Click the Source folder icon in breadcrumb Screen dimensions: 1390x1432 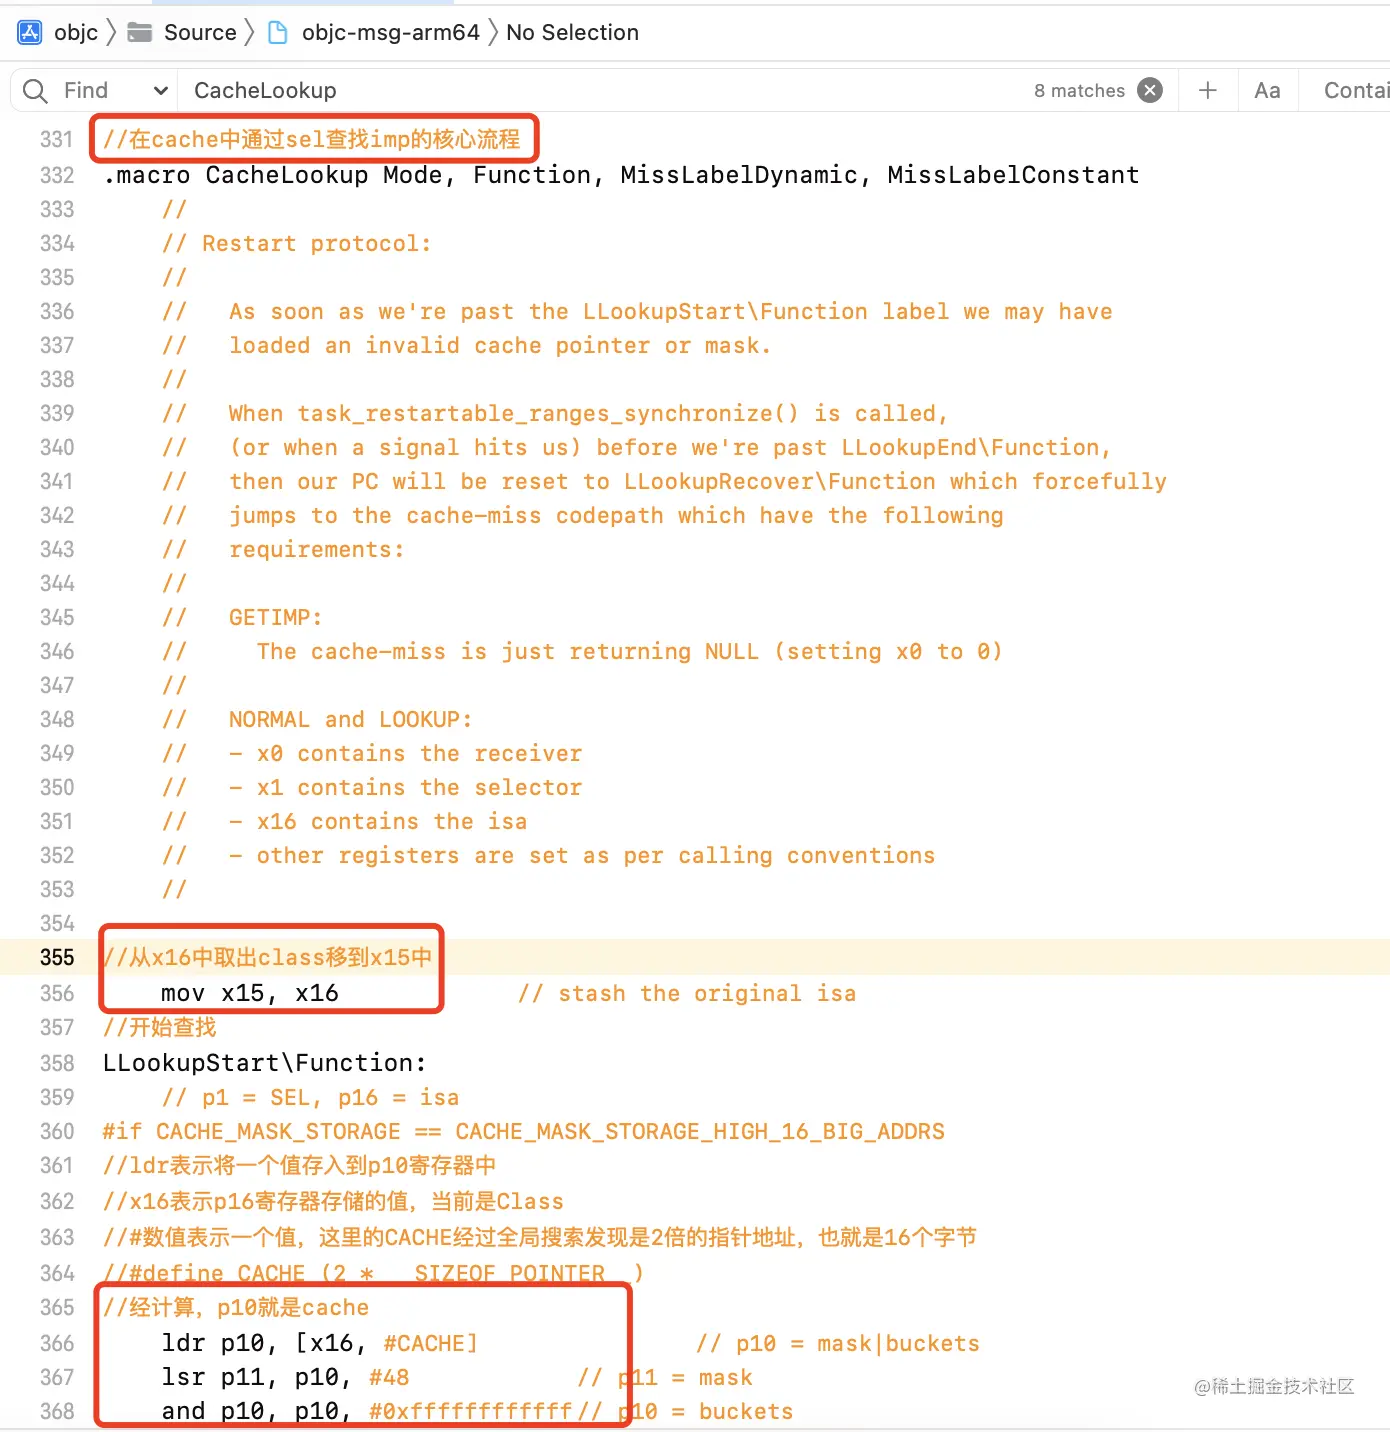[x=140, y=32]
